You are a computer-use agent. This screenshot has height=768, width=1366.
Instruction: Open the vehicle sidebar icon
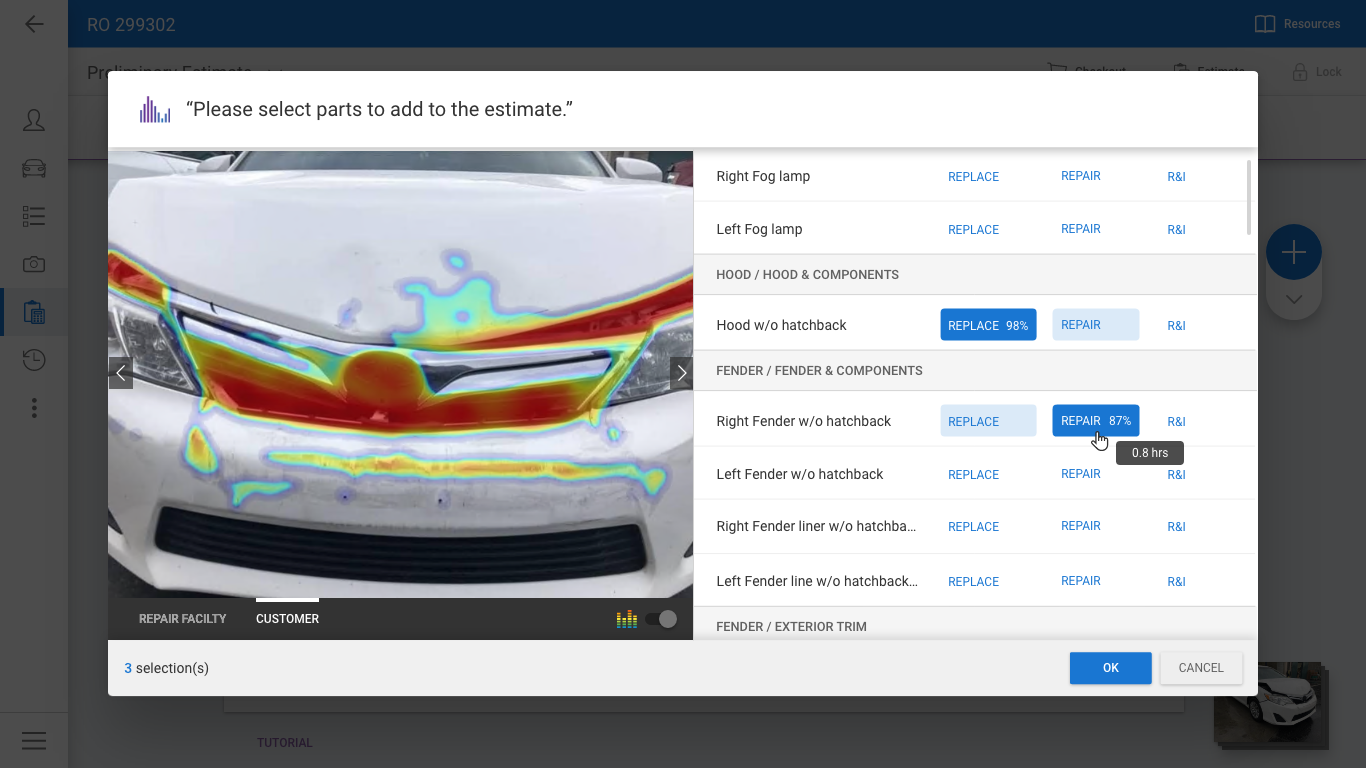[x=34, y=168]
